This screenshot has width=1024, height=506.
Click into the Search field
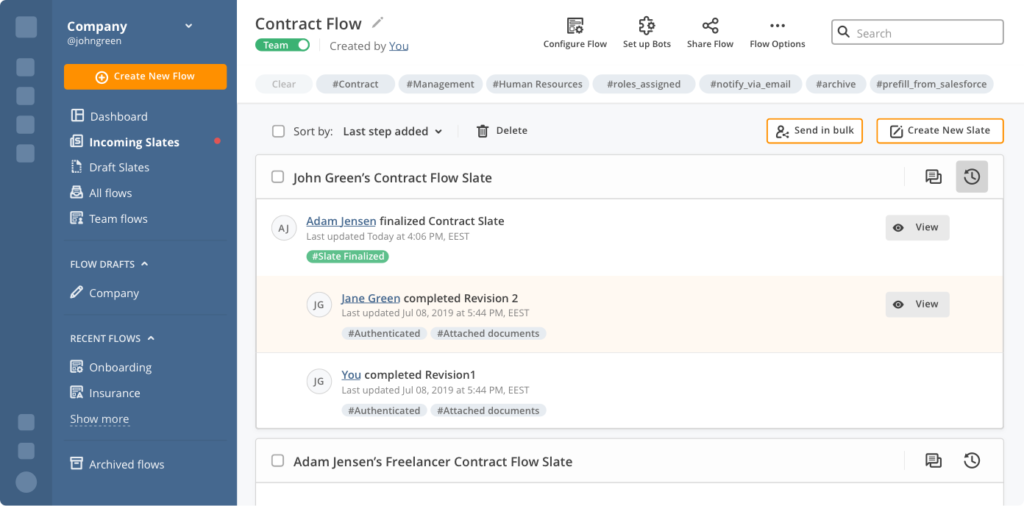tap(917, 33)
